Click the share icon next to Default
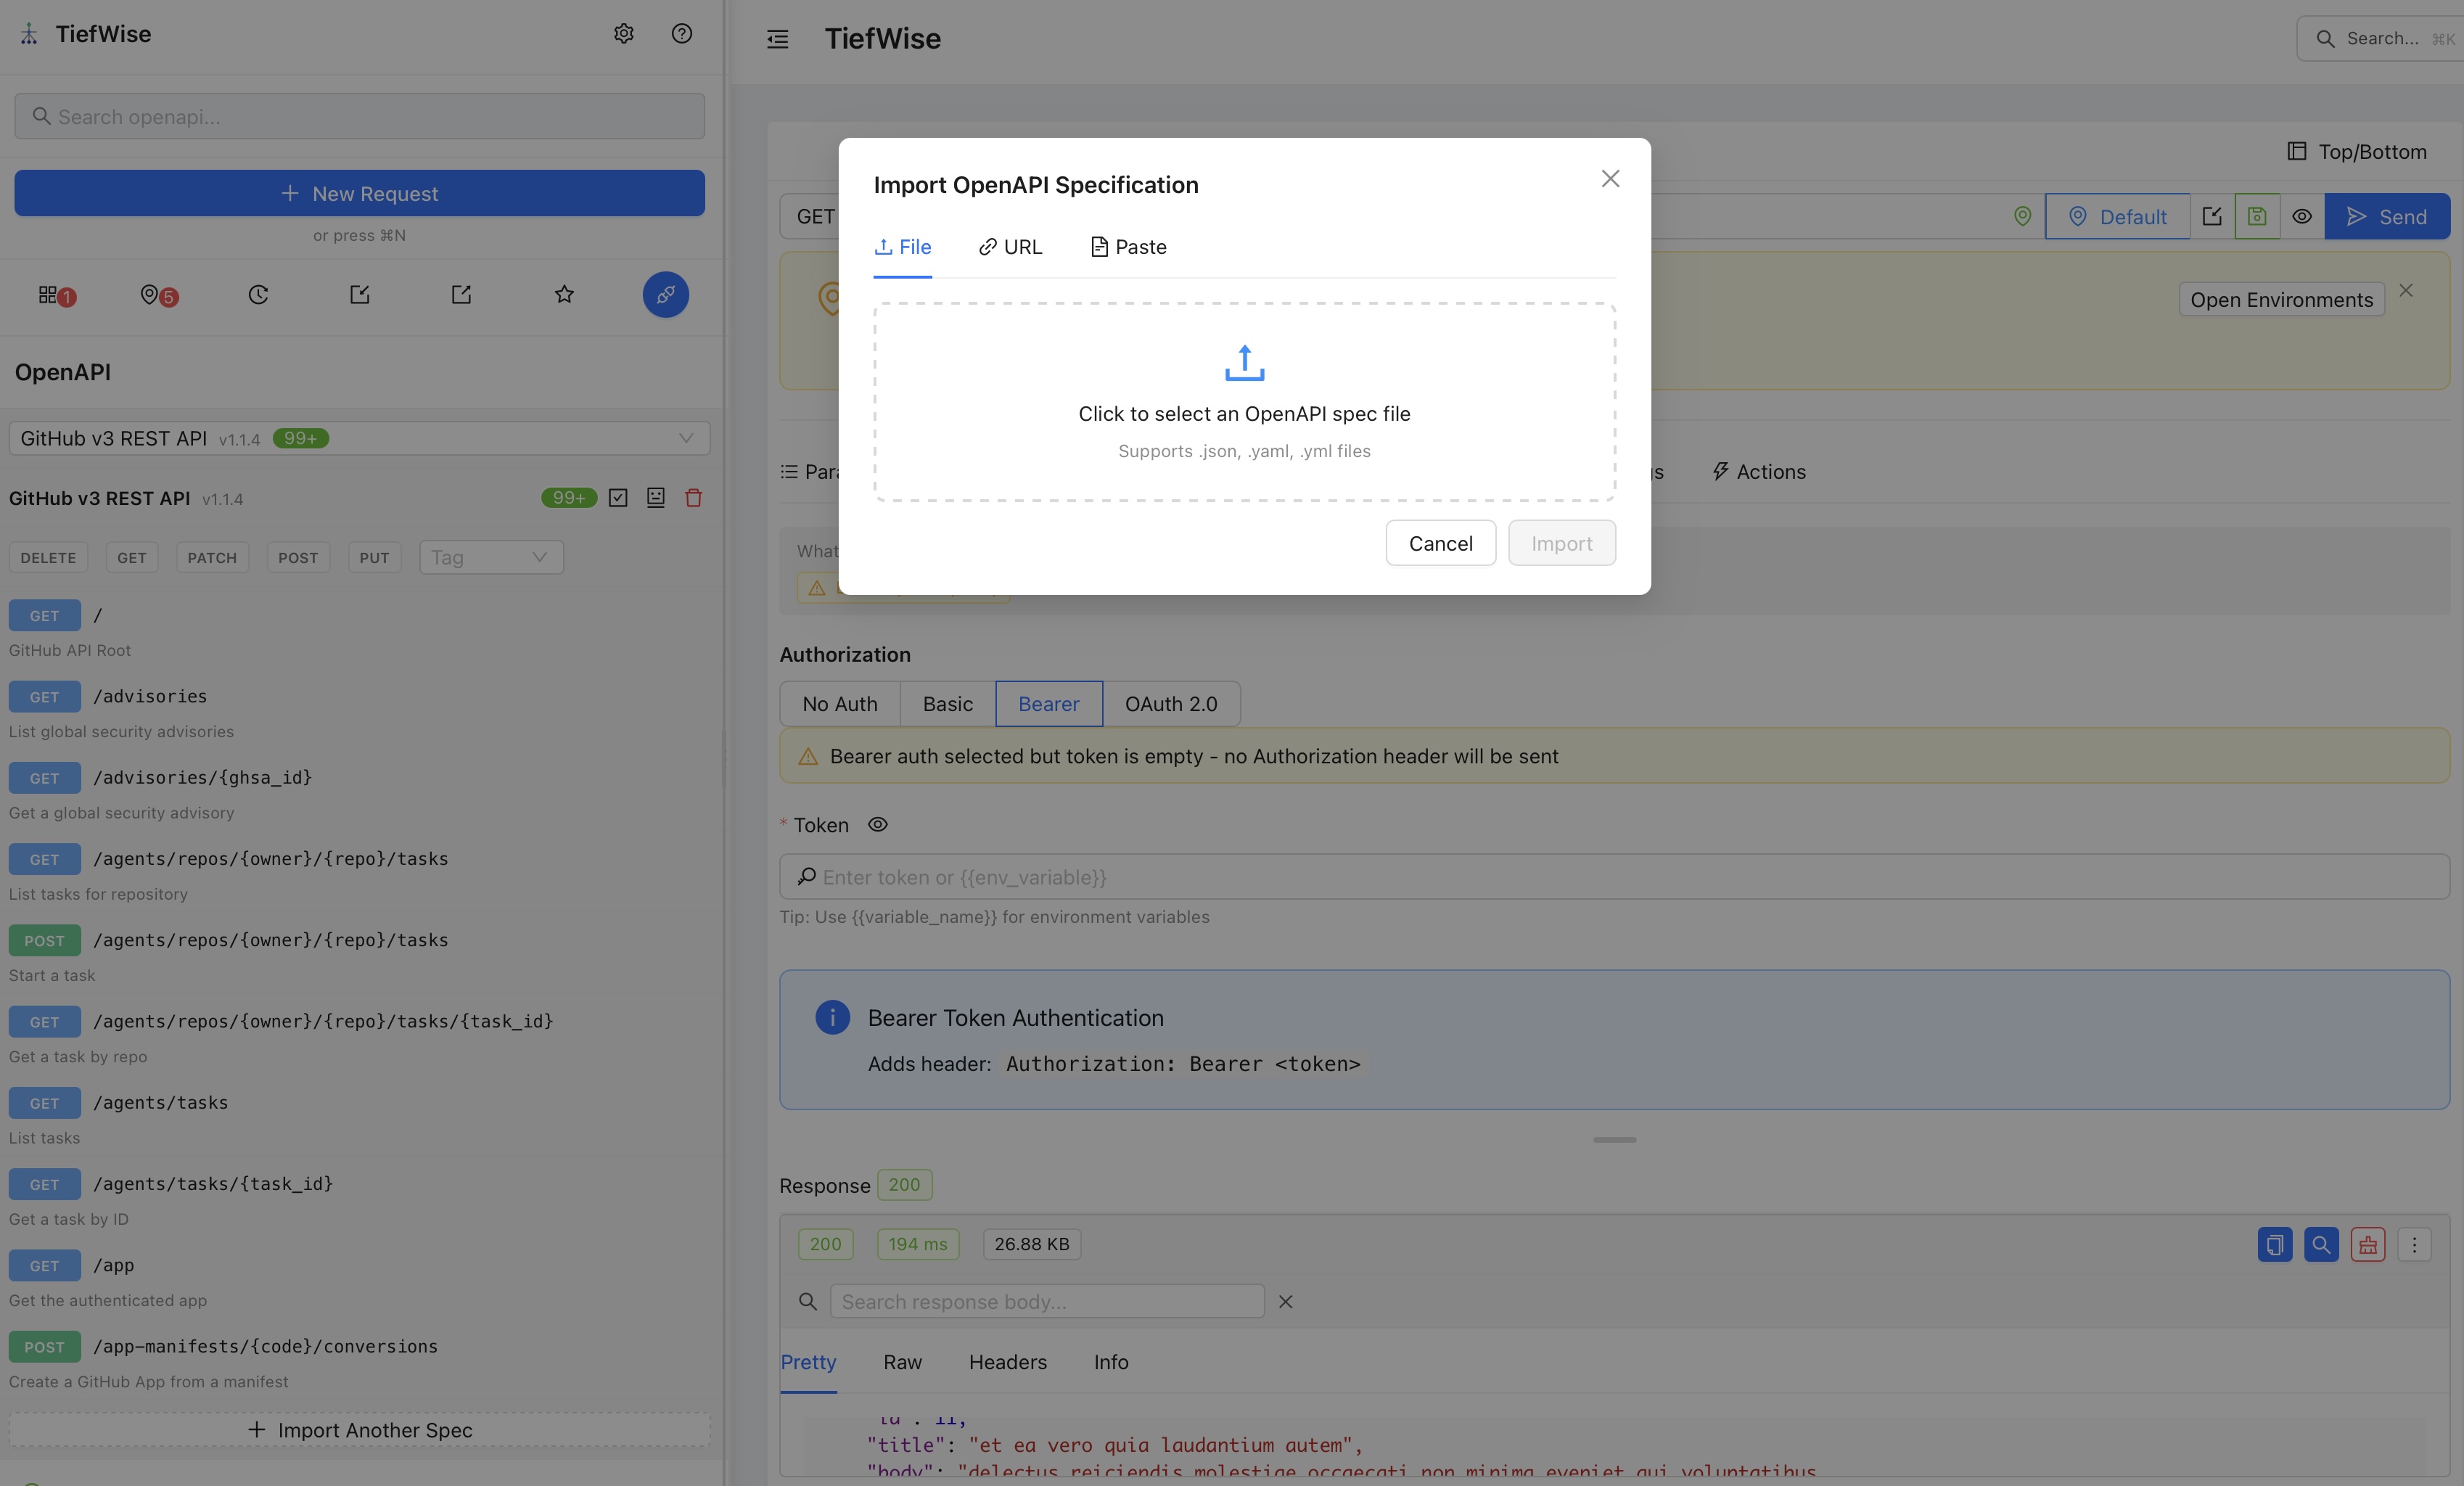 click(x=2212, y=216)
